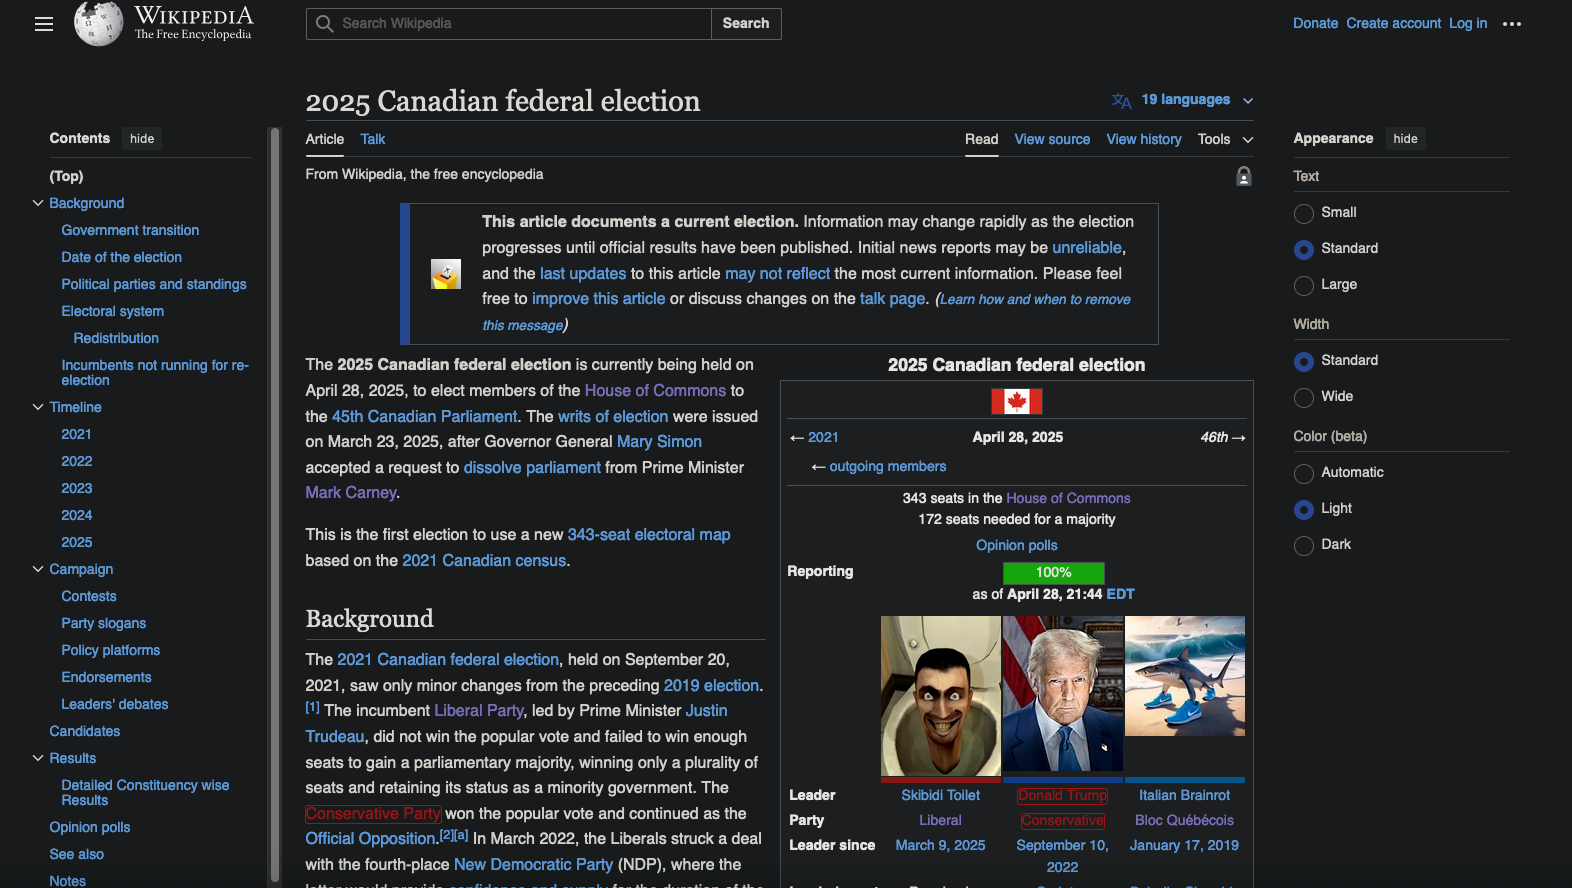Viewport: 1572px width, 888px height.
Task: Jump to (Top) of the article
Action: 66,176
